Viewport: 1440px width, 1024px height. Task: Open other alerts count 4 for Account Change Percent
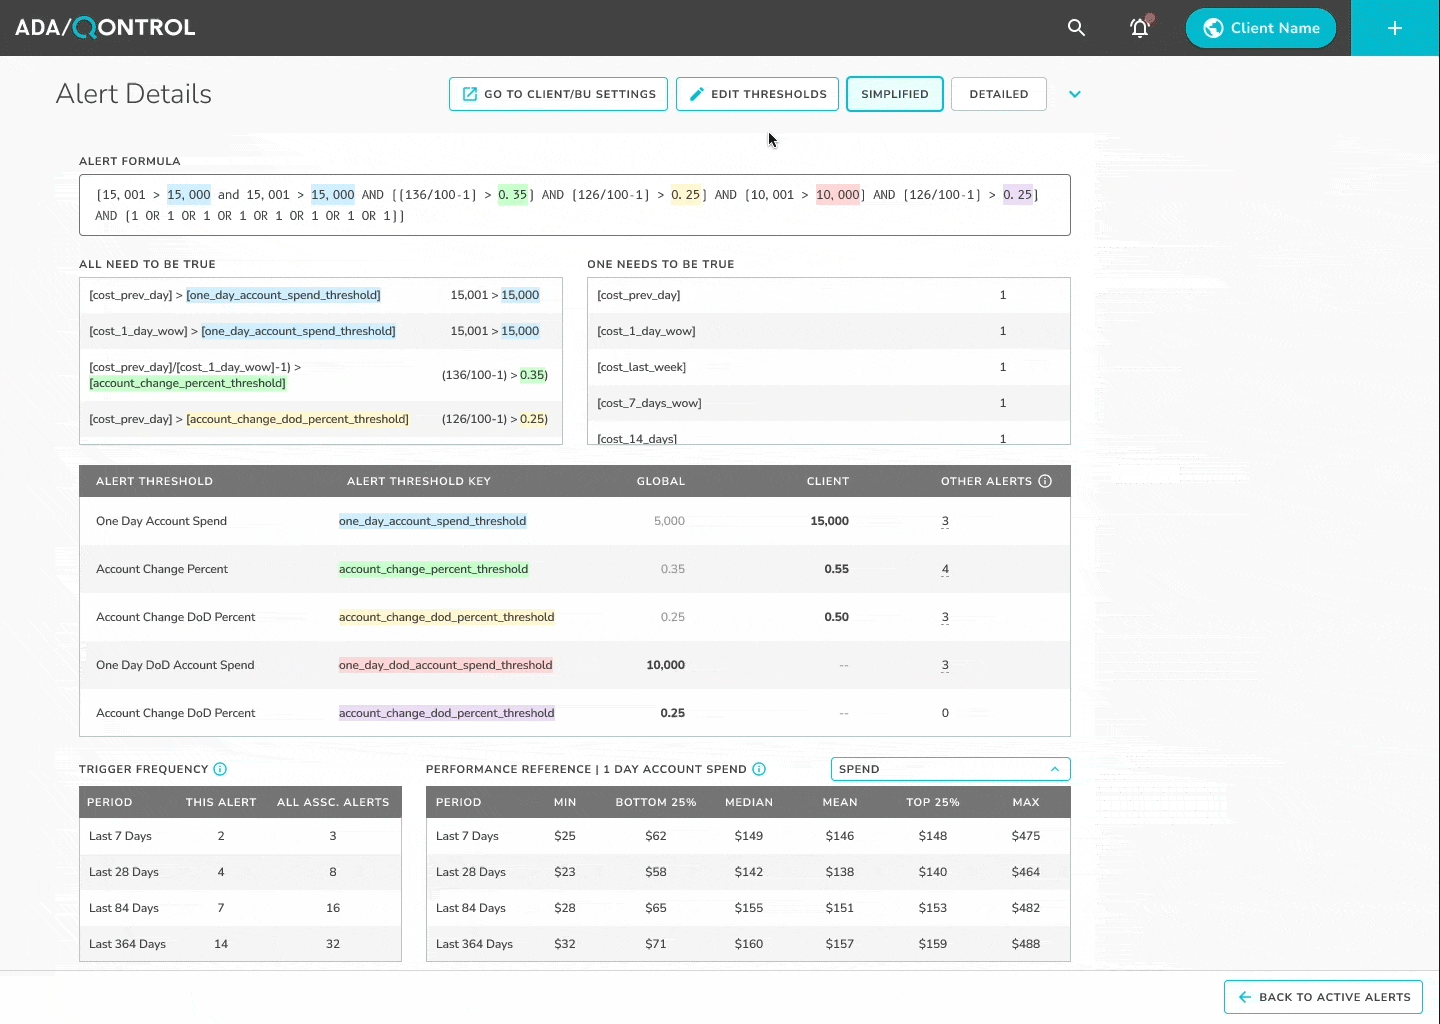945,569
